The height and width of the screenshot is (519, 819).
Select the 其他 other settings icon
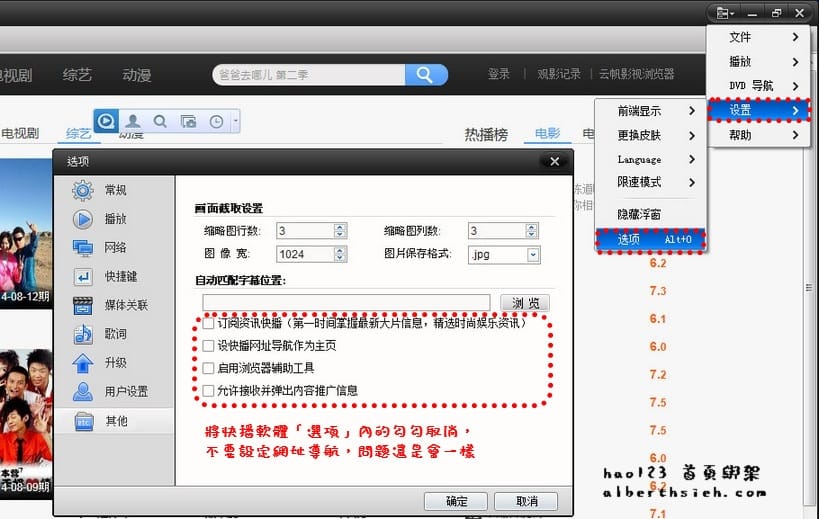[84, 421]
